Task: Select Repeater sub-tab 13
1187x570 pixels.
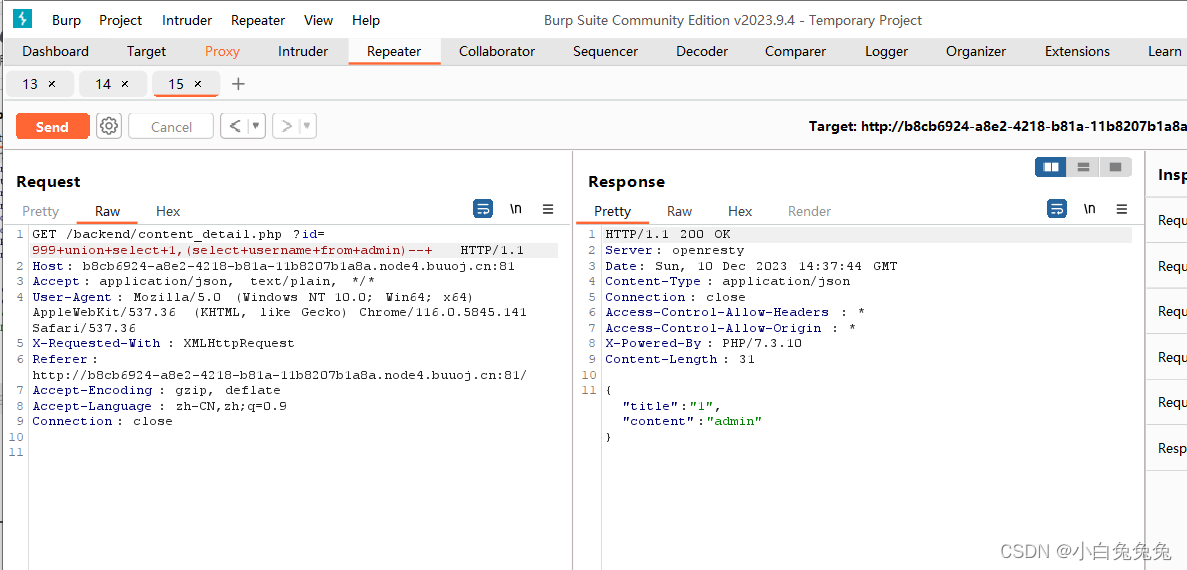Action: point(30,84)
